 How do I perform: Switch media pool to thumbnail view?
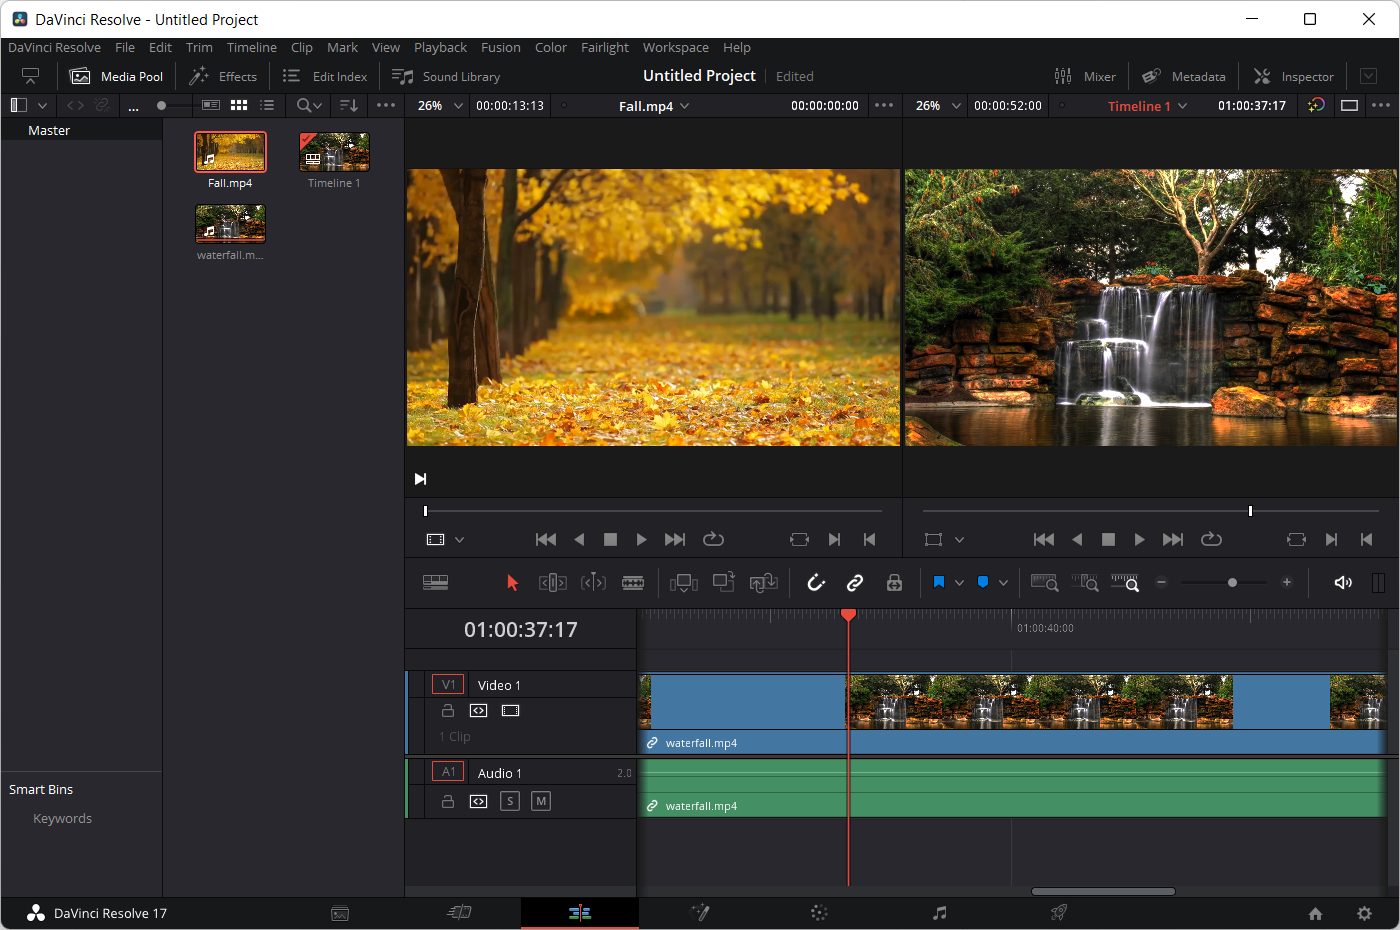239,105
